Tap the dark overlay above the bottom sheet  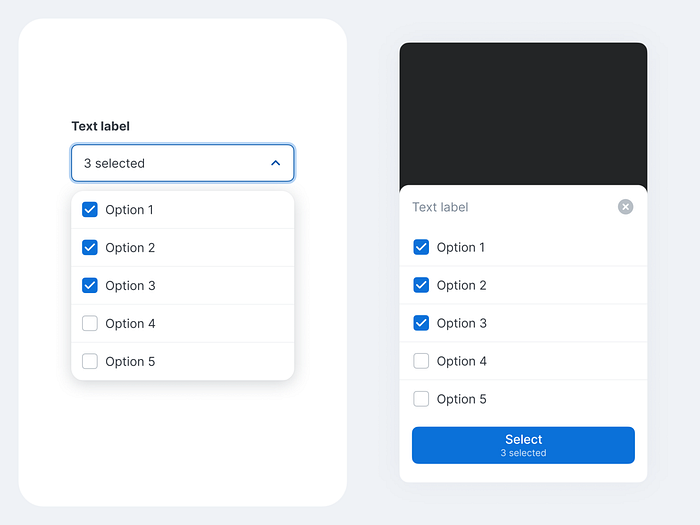[523, 113]
